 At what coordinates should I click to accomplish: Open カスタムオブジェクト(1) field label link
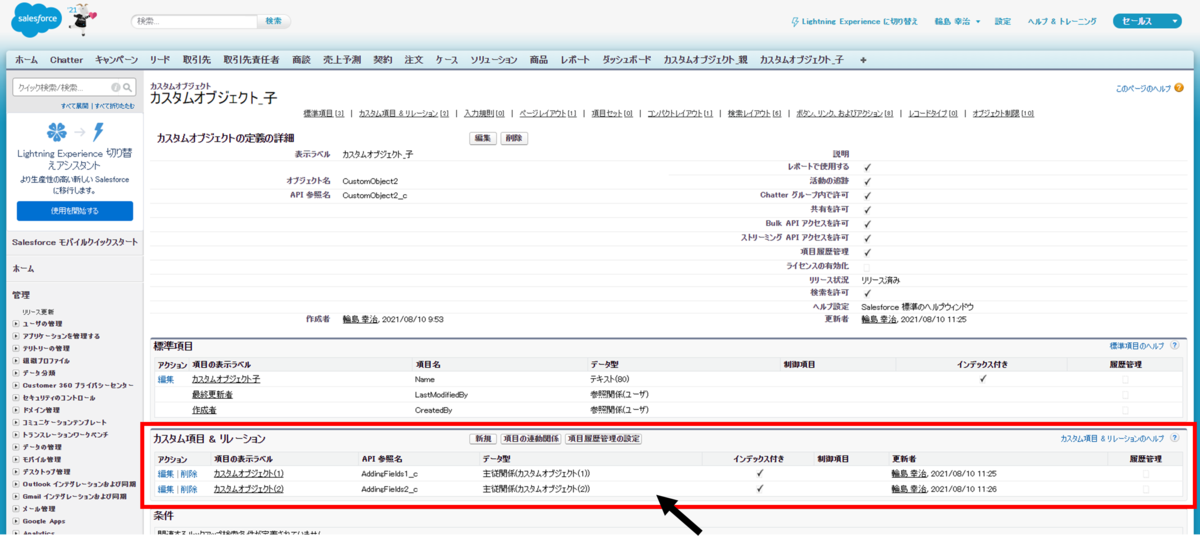point(248,473)
